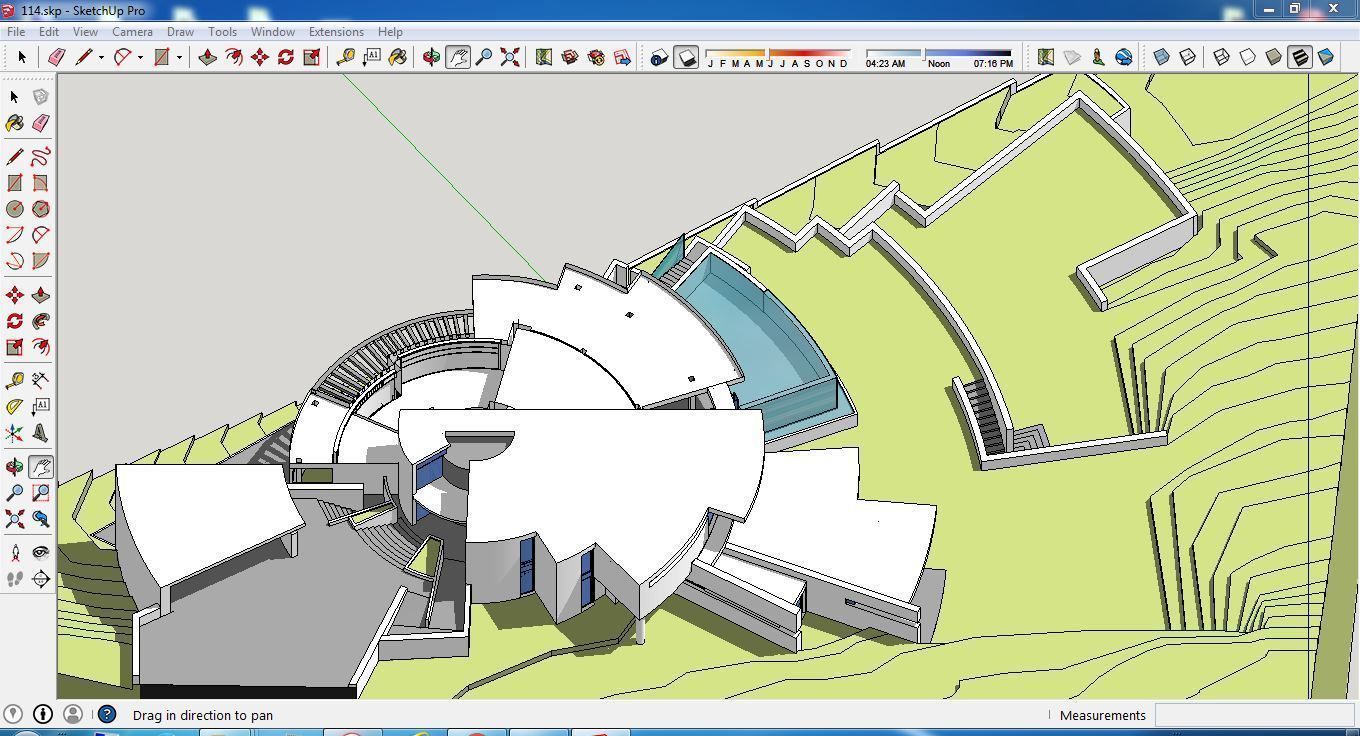The image size is (1360, 736).
Task: Open the Edit menu
Action: (49, 31)
